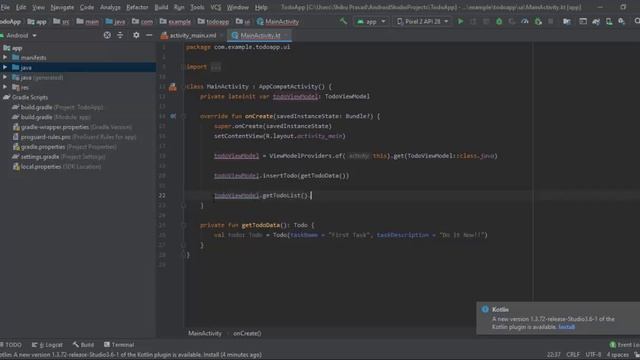Click the UTF-8 encoding status entry

(x=593, y=355)
